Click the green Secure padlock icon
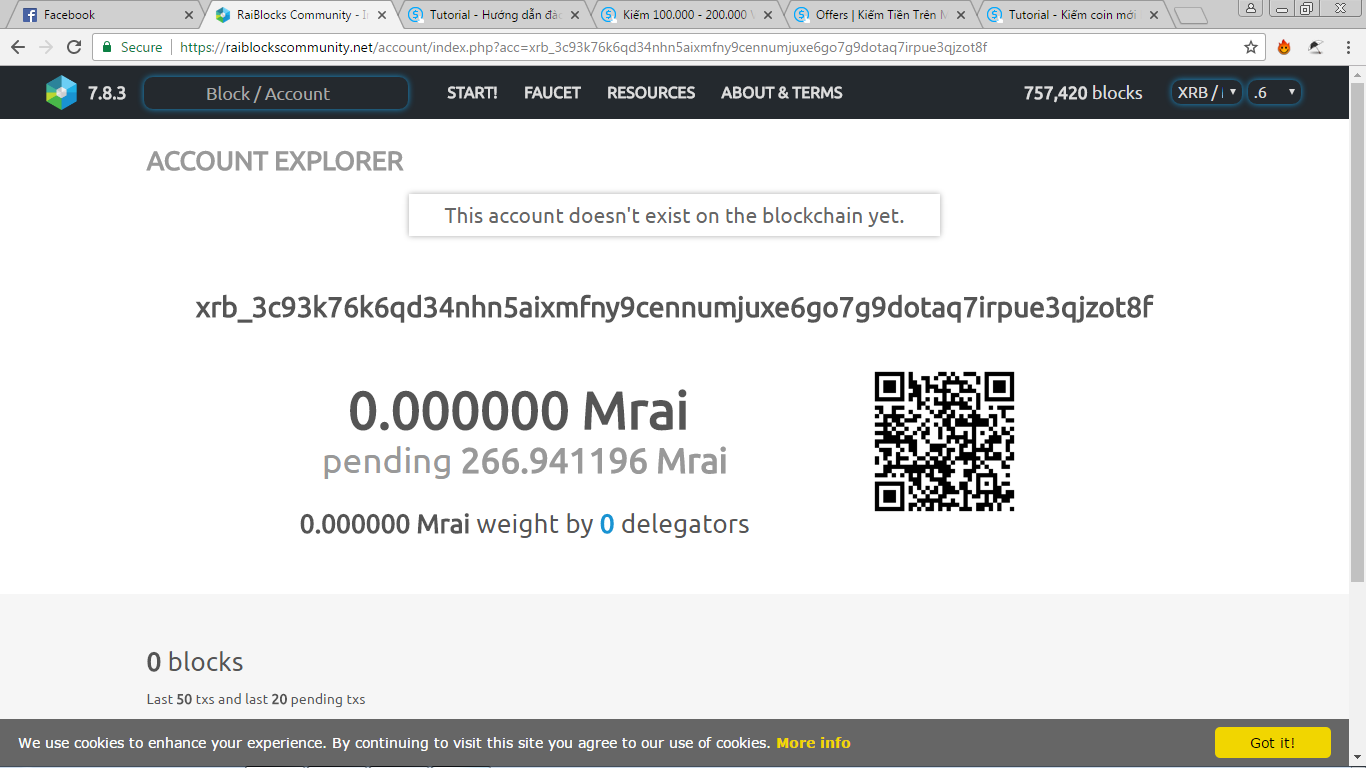This screenshot has height=768, width=1366. (107, 47)
